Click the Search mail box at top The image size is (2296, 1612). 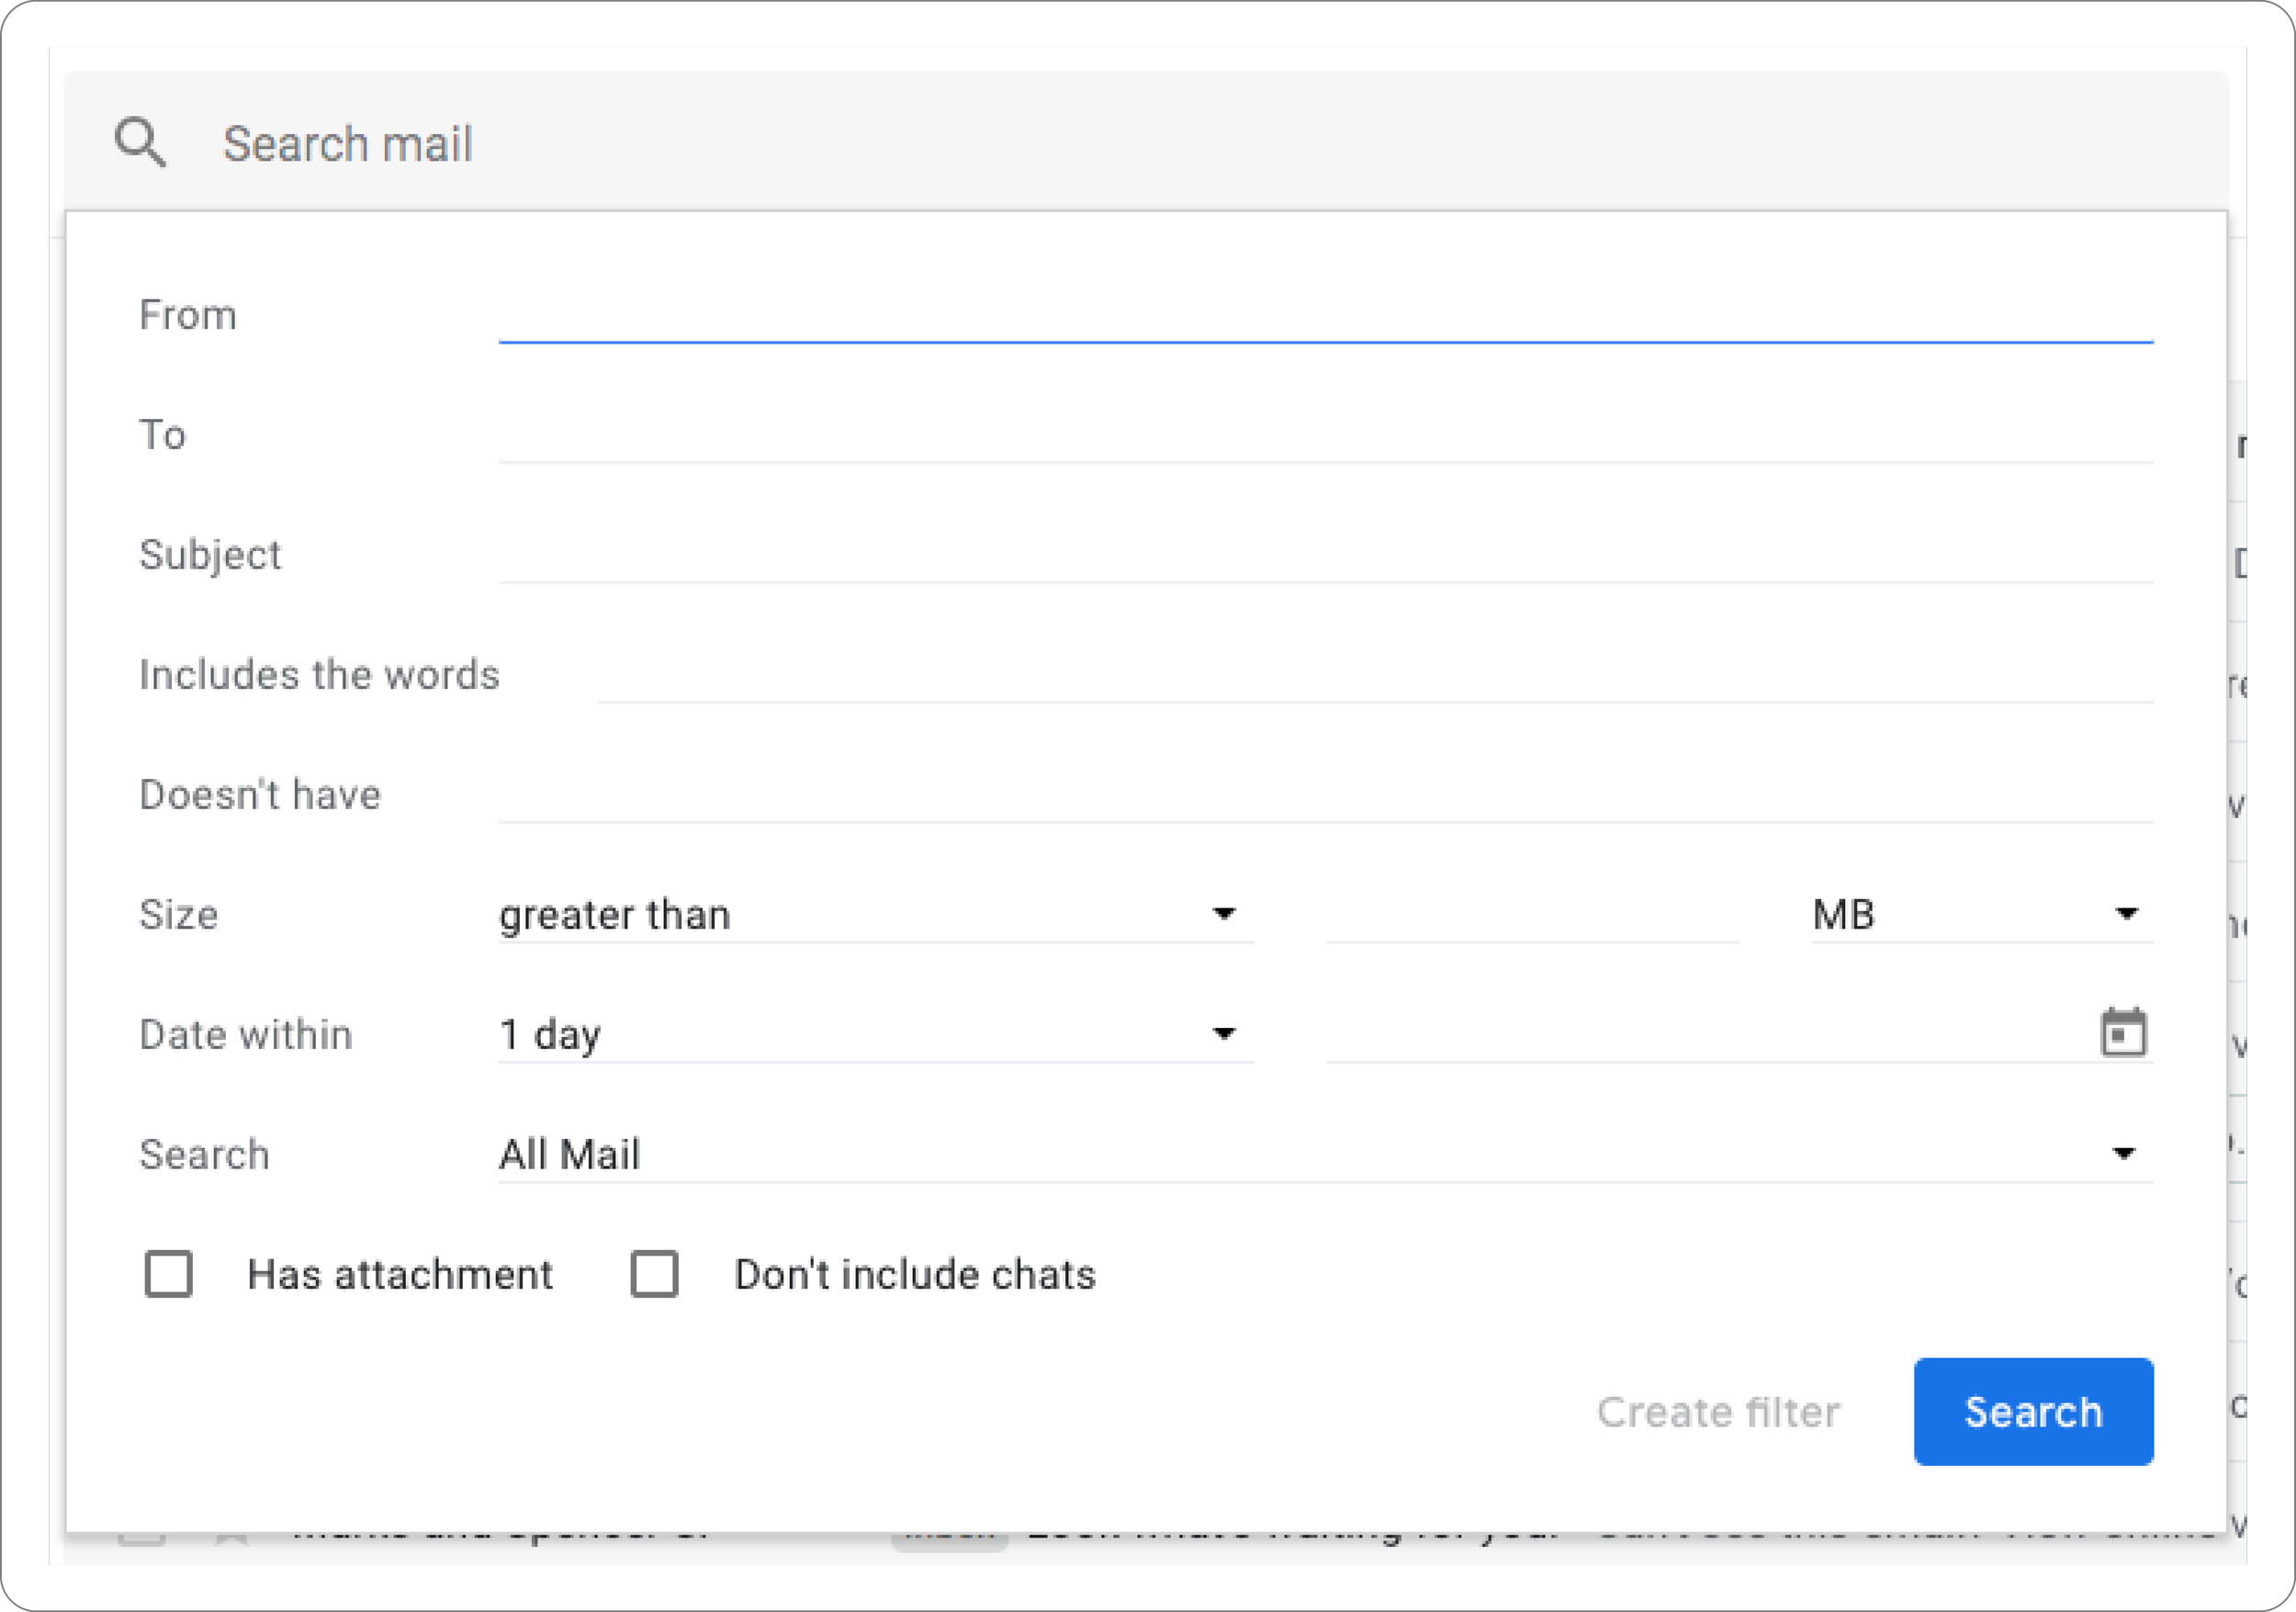(x=1200, y=143)
